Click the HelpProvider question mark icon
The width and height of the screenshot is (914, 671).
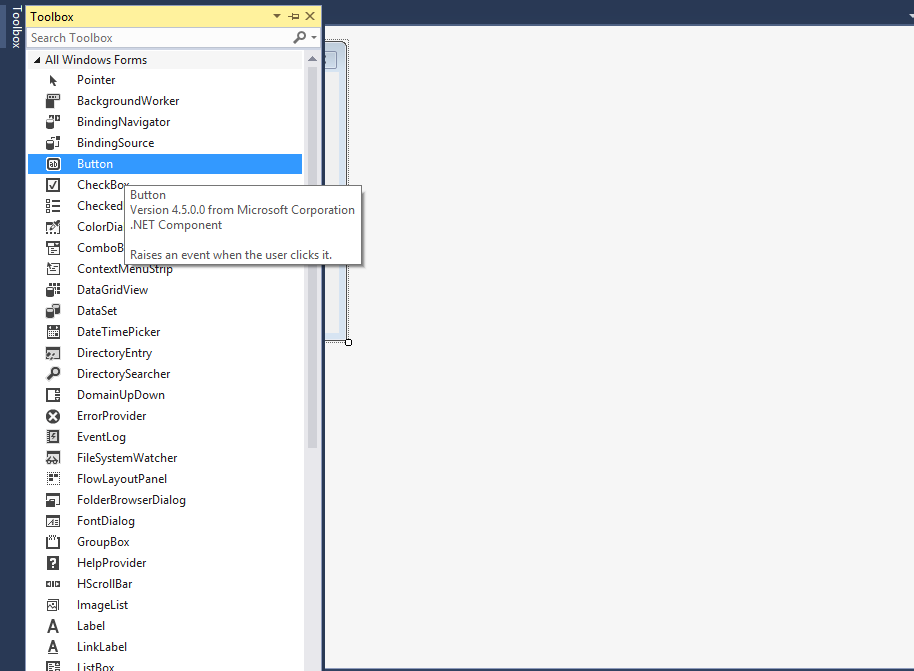(x=53, y=563)
